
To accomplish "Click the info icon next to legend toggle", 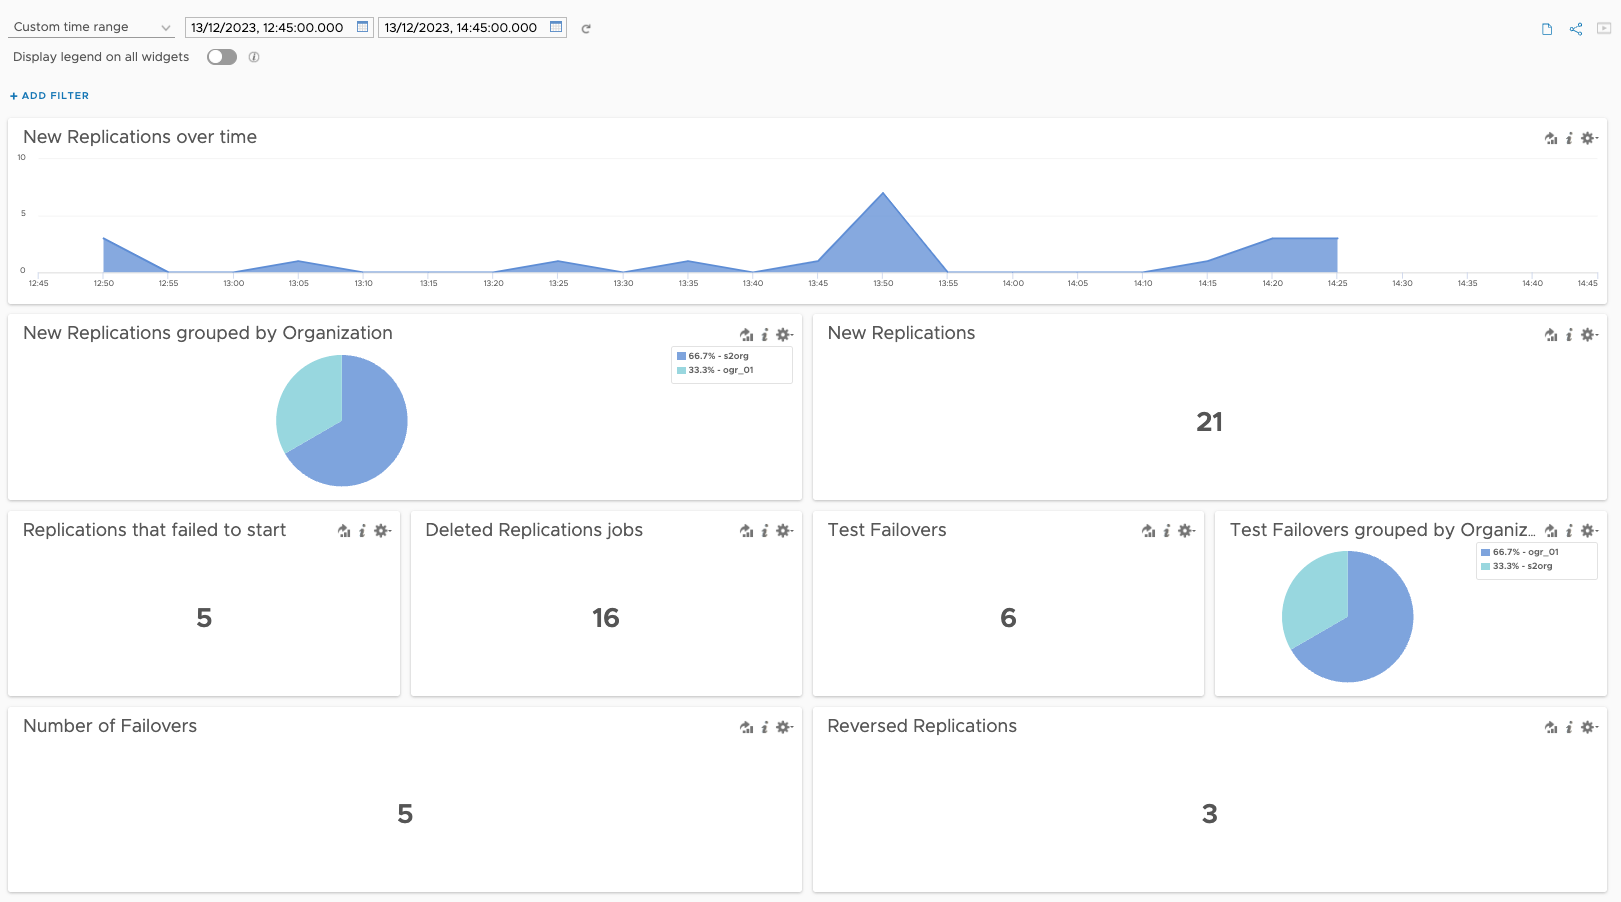I will tap(254, 57).
